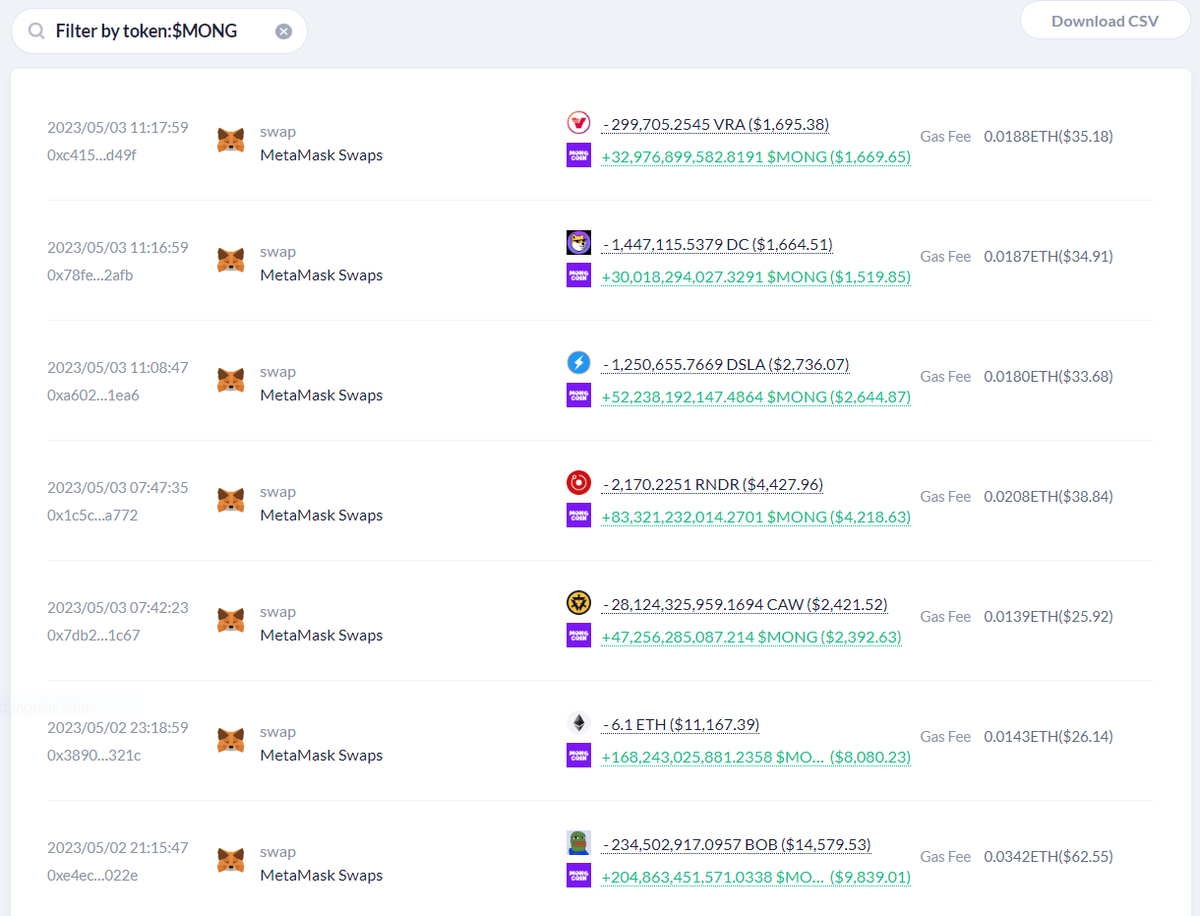Image resolution: width=1200 pixels, height=916 pixels.
Task: Click the search magnifier icon
Action: click(x=37, y=31)
